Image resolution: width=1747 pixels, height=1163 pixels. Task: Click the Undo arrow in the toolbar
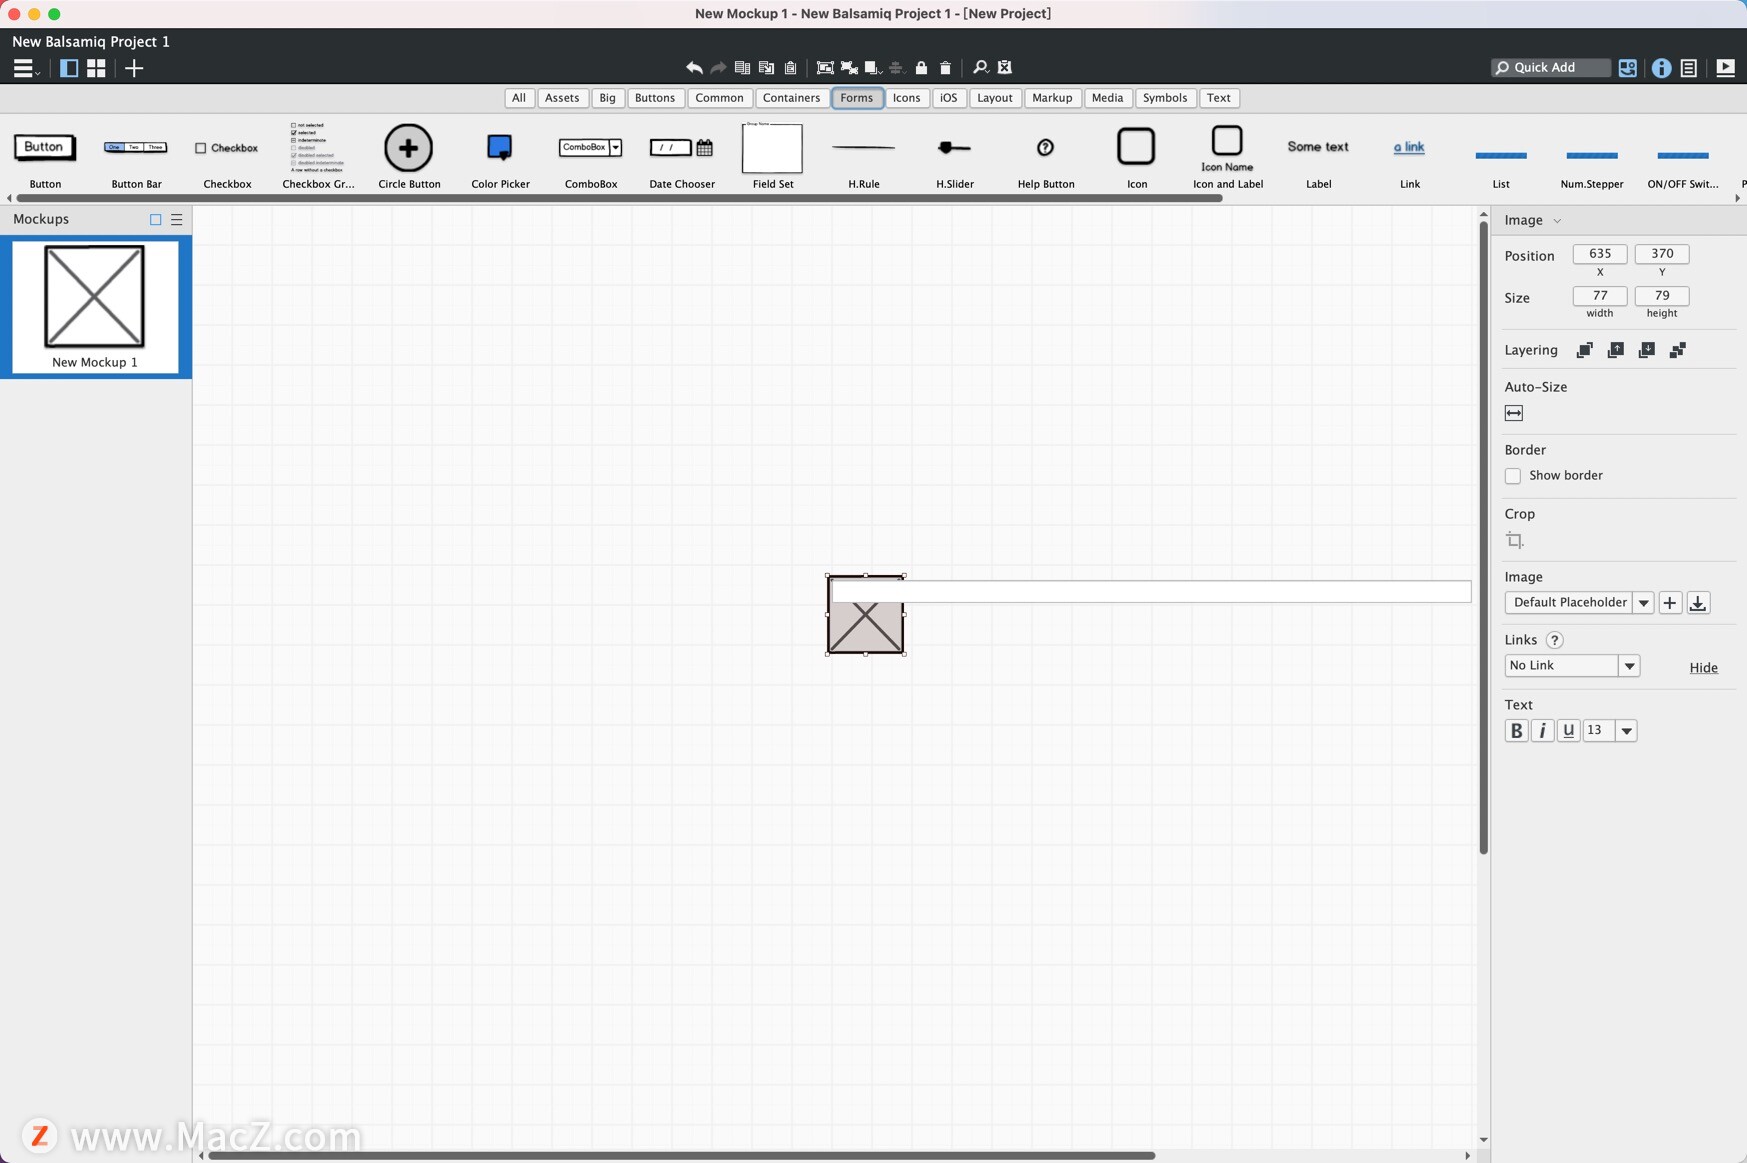(x=693, y=67)
